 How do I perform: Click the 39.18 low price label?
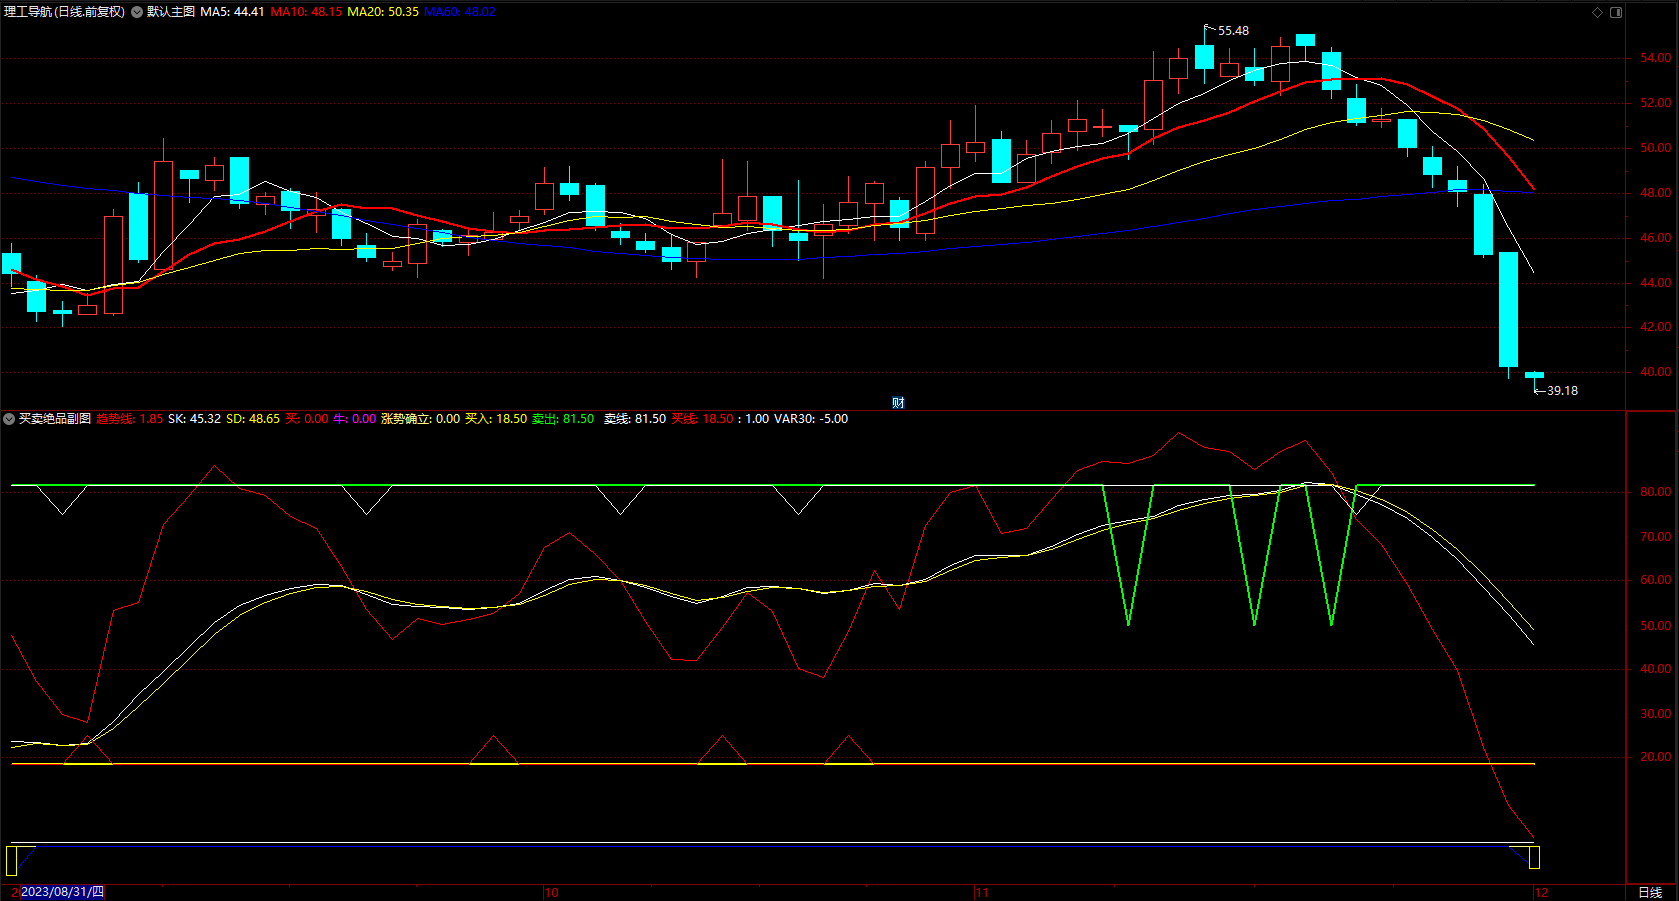click(1562, 391)
